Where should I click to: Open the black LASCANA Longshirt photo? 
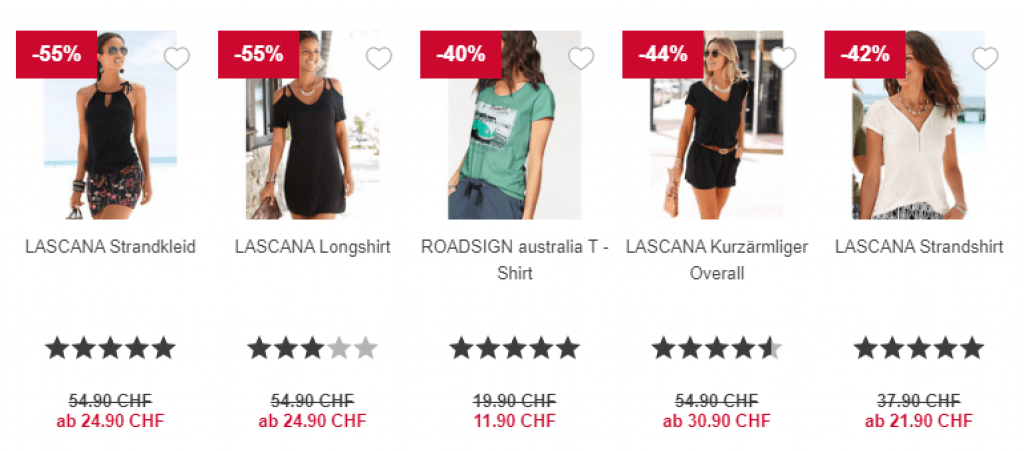tap(313, 125)
